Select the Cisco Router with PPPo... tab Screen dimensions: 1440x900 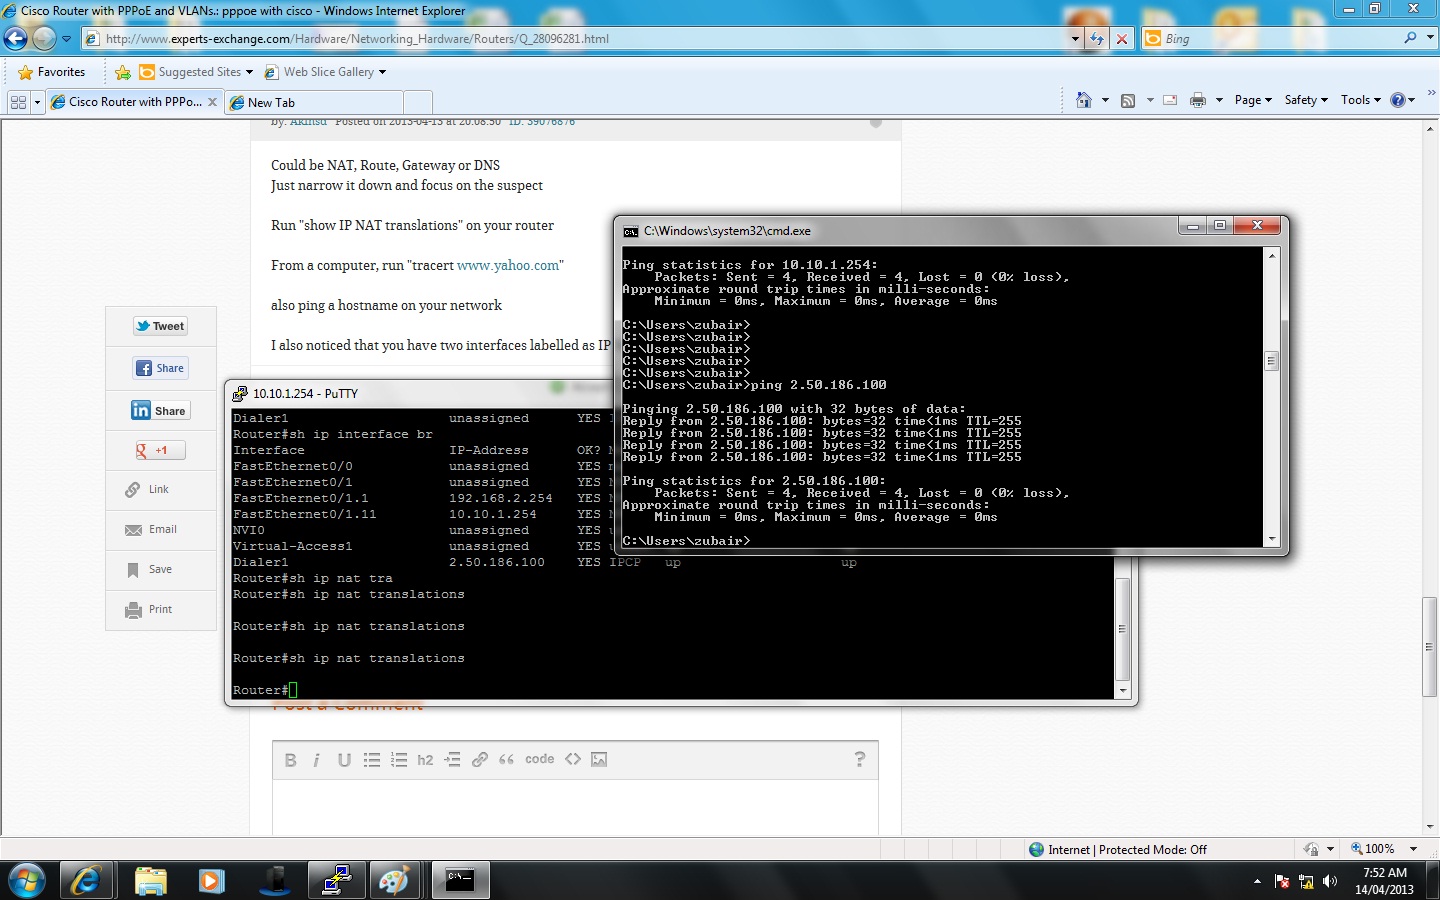134,102
